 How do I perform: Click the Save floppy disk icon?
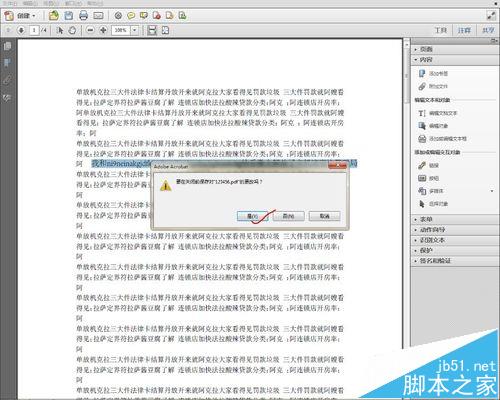click(x=69, y=15)
